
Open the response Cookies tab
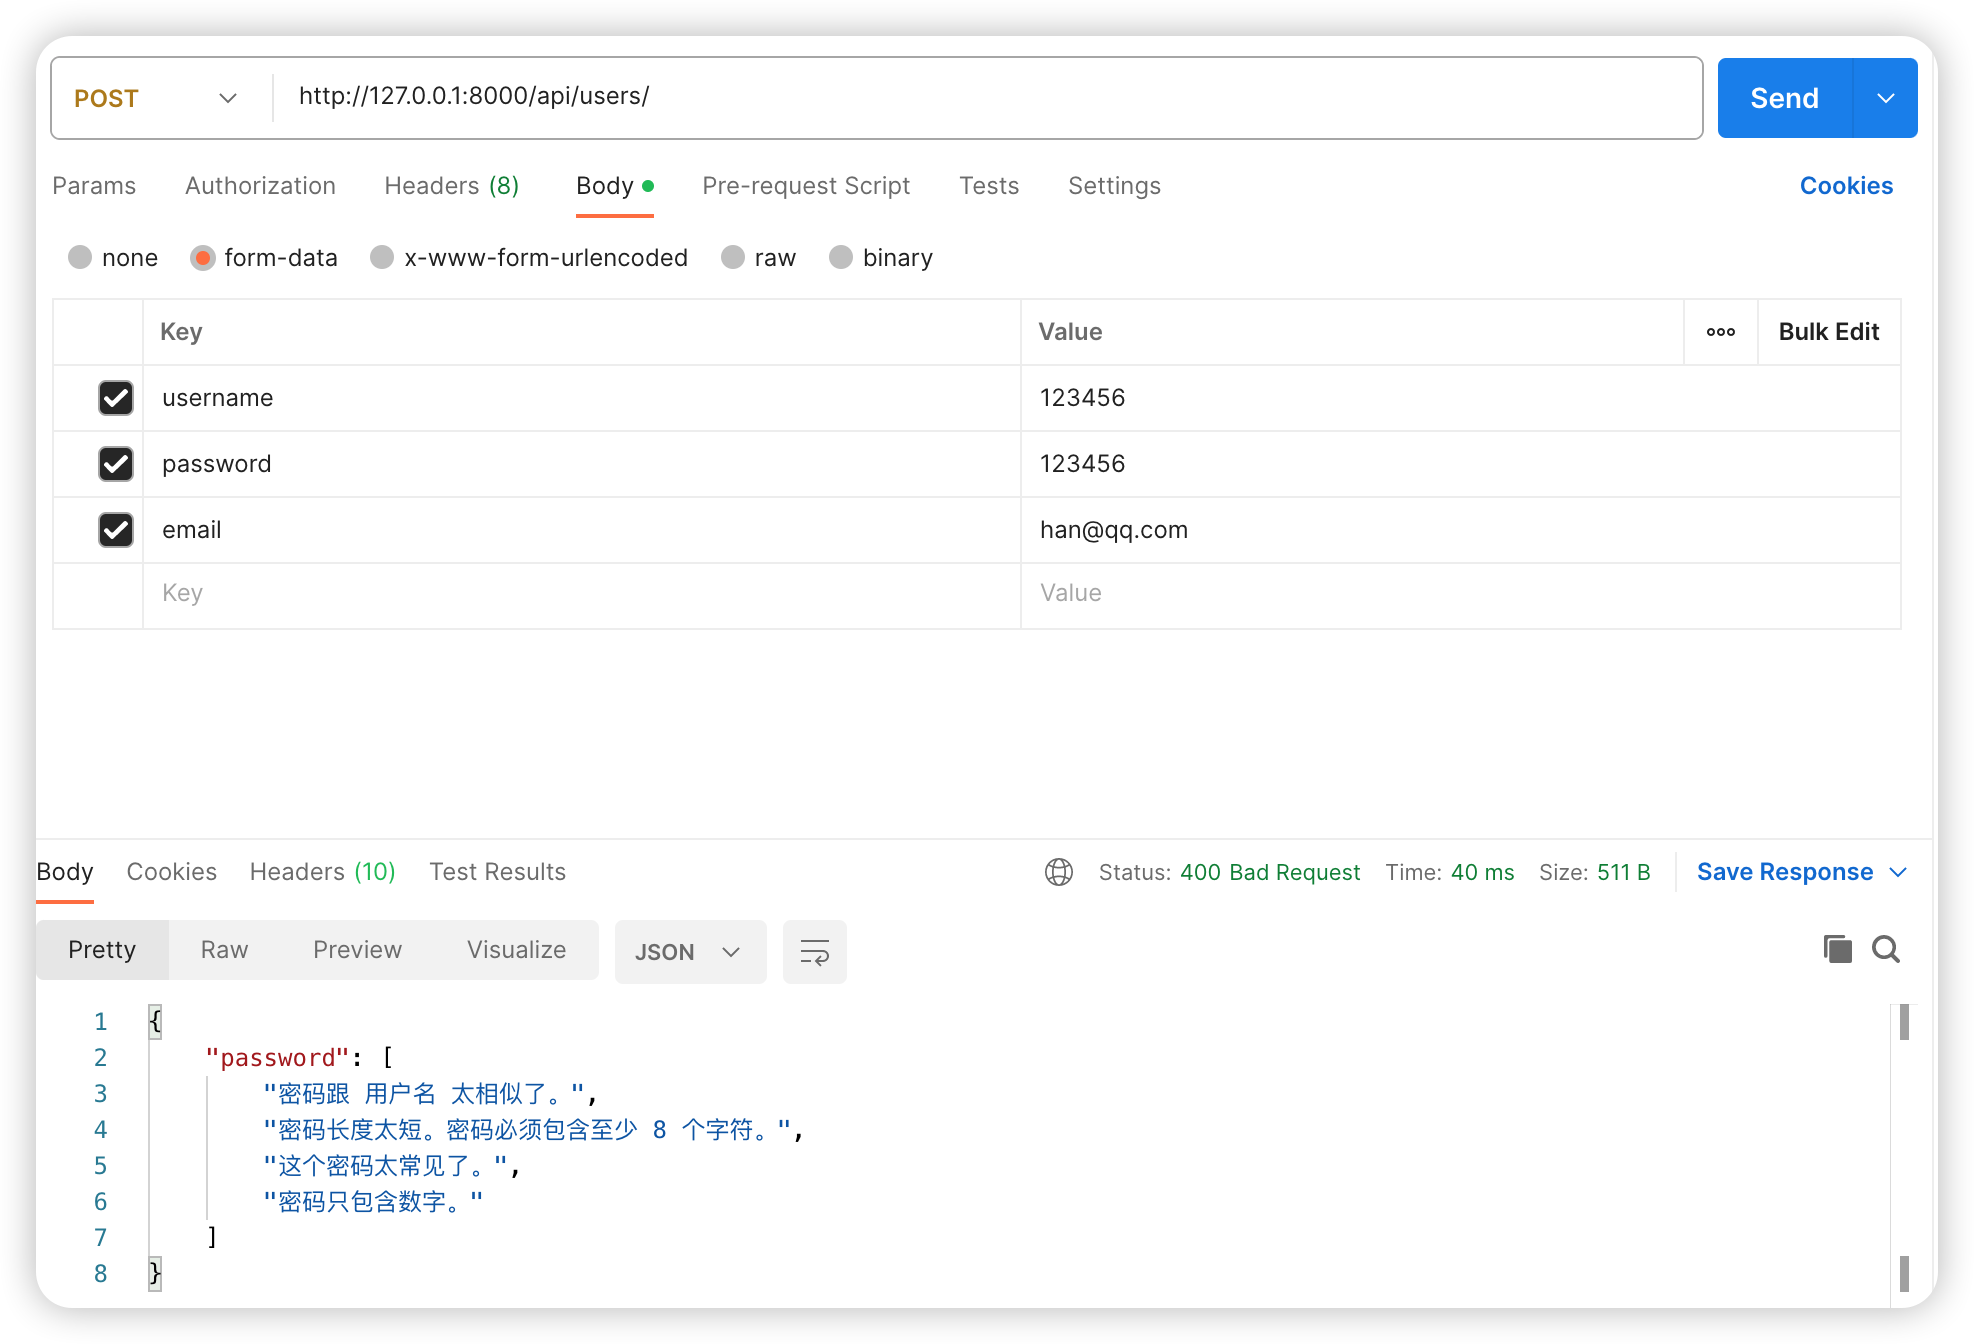pos(171,872)
